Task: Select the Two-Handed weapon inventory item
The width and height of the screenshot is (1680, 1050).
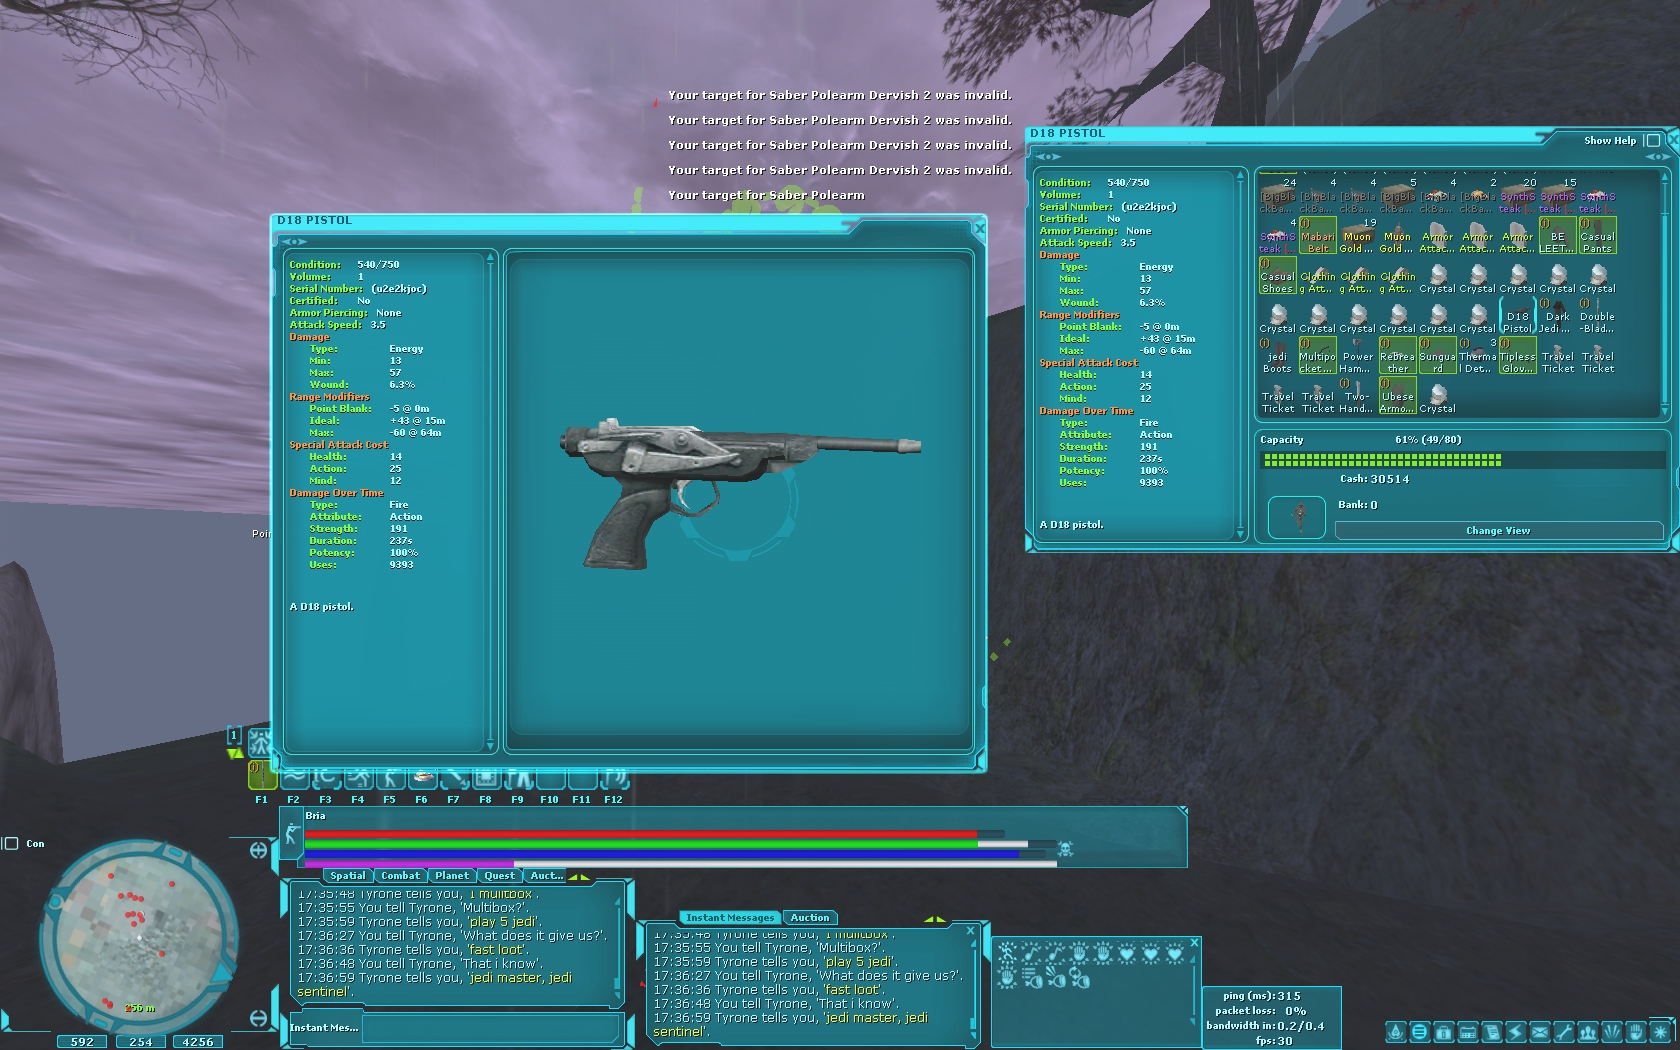Action: pyautogui.click(x=1357, y=396)
